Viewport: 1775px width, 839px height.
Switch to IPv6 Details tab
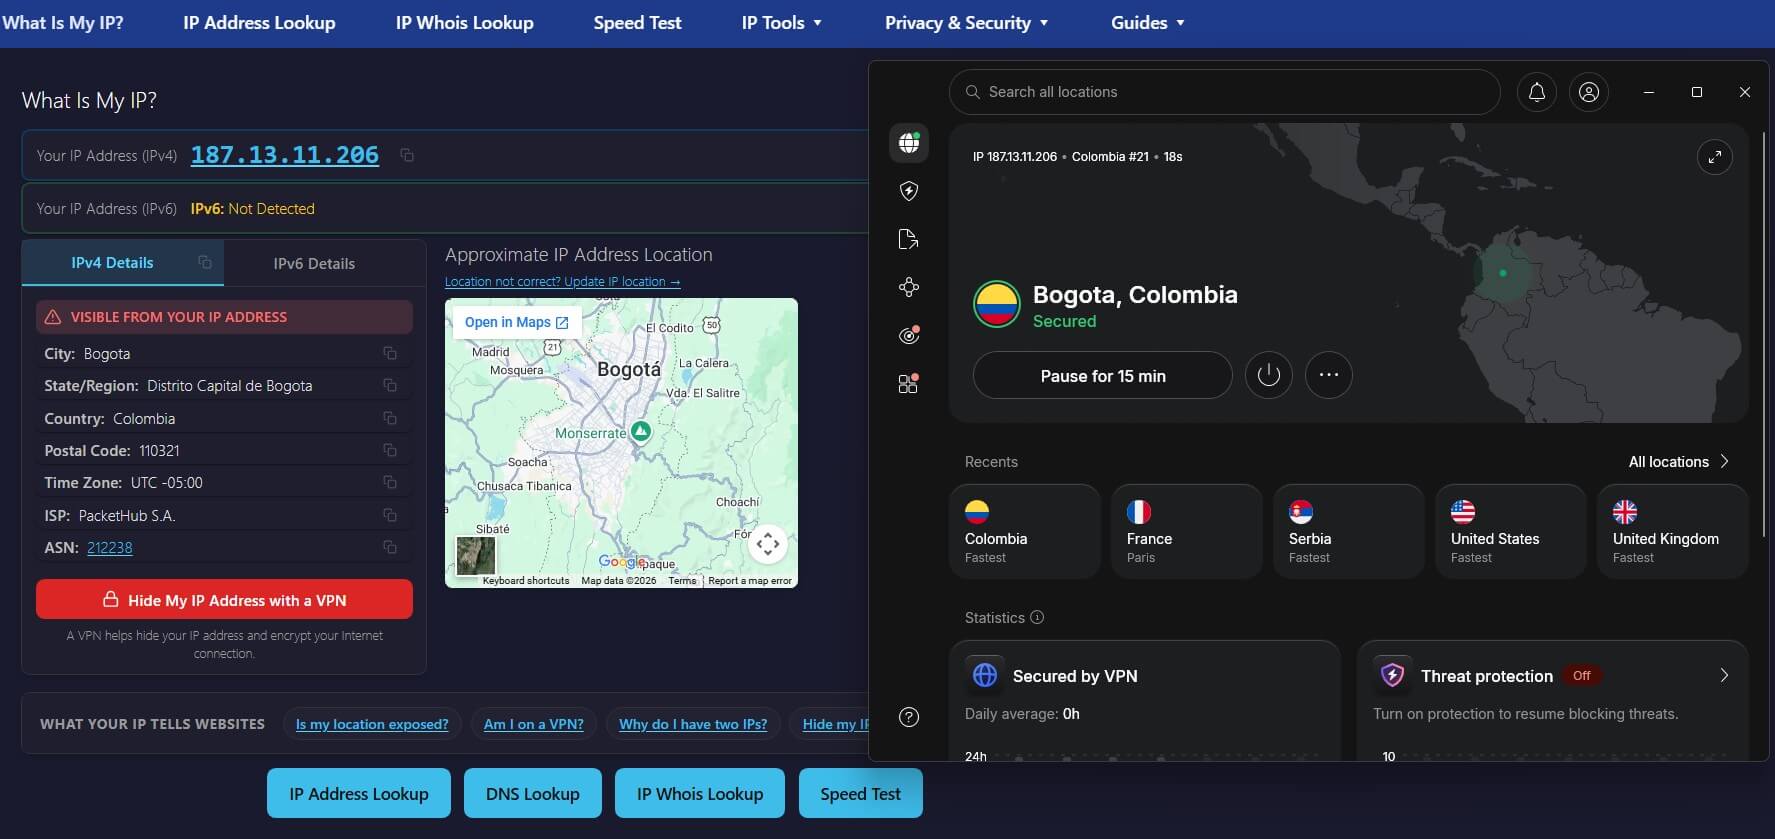(x=314, y=264)
